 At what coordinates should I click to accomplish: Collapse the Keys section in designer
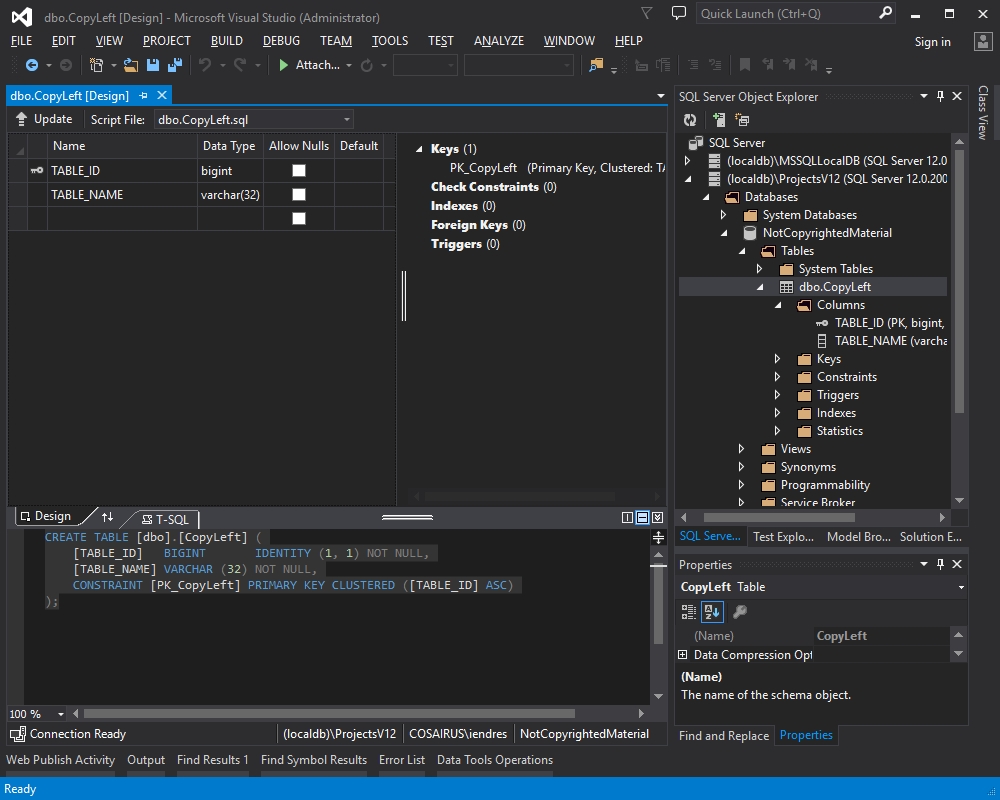419,149
